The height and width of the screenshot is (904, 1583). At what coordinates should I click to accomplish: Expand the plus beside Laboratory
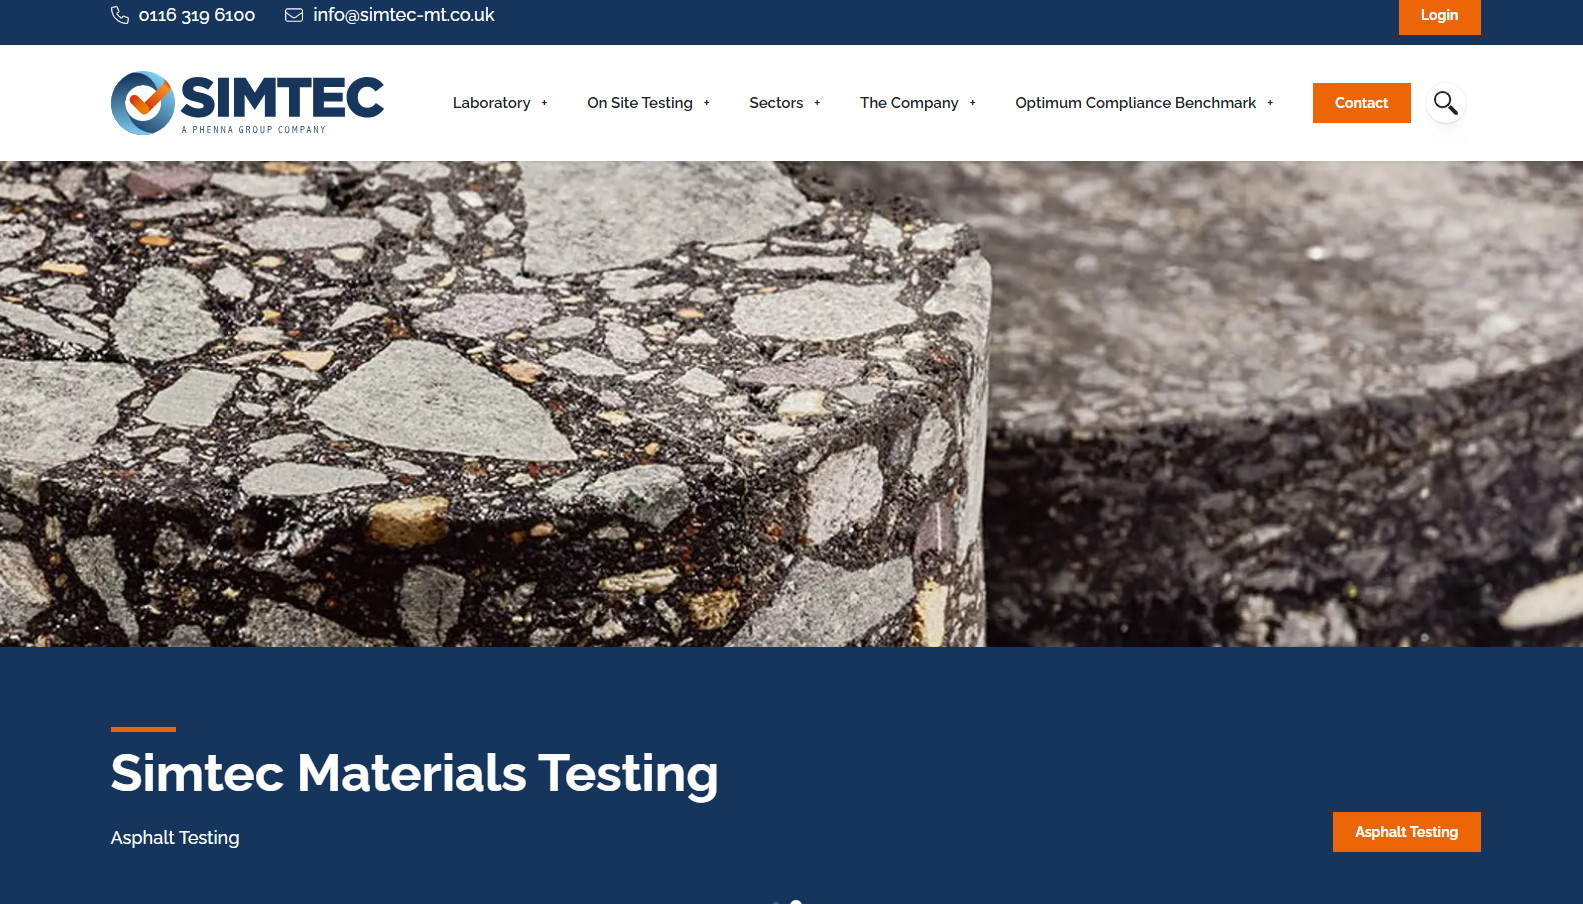[x=544, y=103]
